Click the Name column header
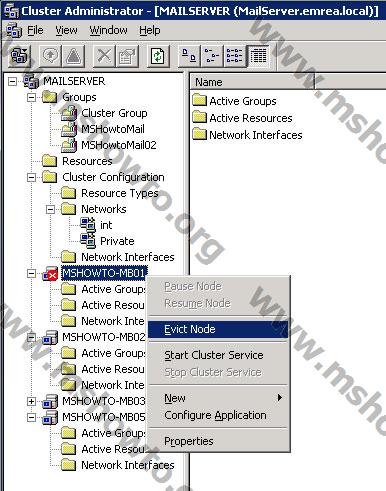386x491 pixels. tap(252, 82)
